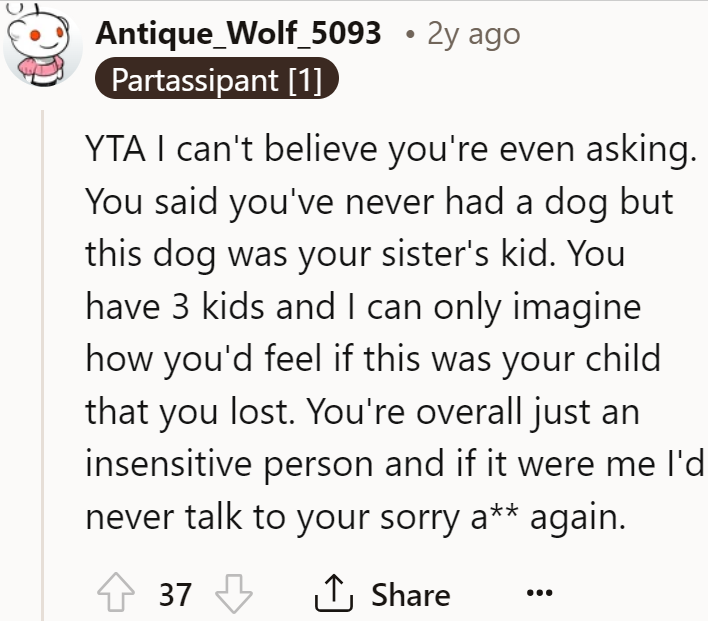
Task: Open the Snoo avatar profile picture
Action: (x=43, y=45)
